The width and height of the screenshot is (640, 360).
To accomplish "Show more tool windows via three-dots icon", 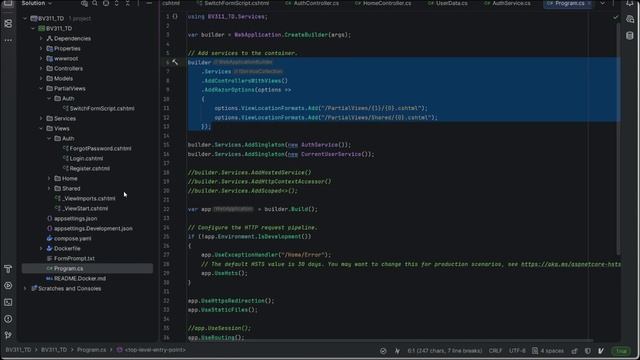I will [x=8, y=40].
